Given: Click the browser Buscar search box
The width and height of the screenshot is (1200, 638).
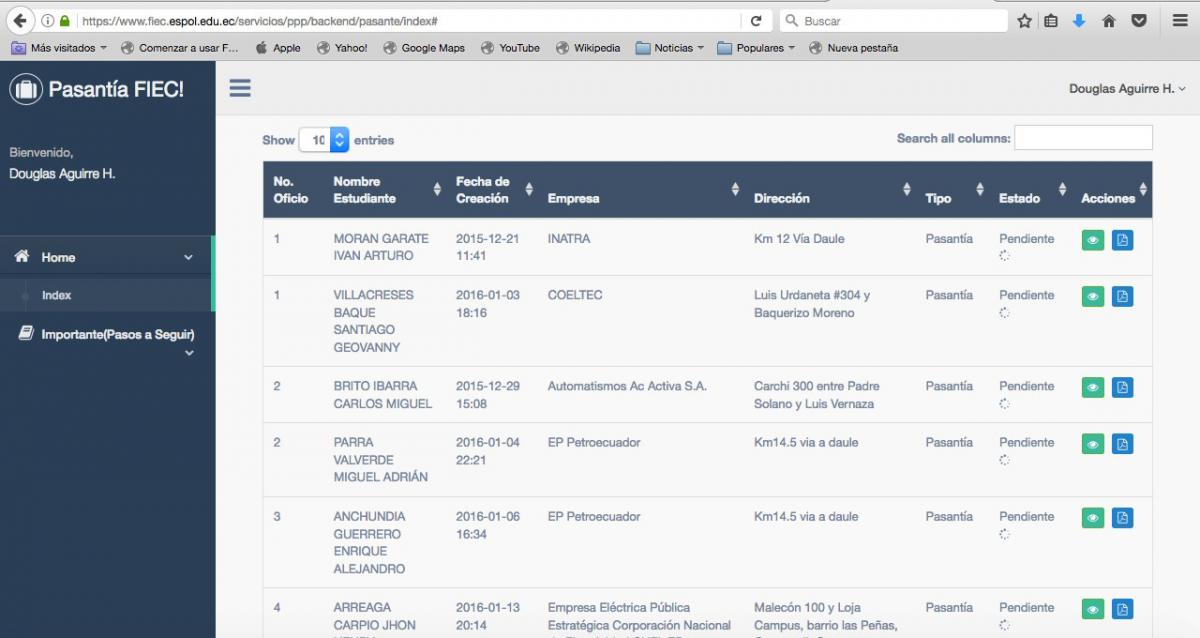Looking at the screenshot, I should coord(893,20).
